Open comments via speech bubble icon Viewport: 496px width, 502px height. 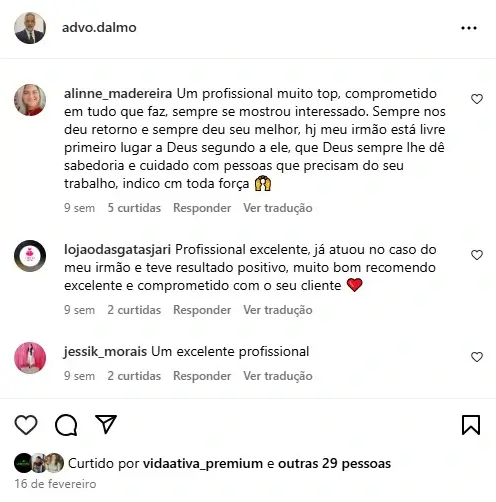pyautogui.click(x=66, y=425)
